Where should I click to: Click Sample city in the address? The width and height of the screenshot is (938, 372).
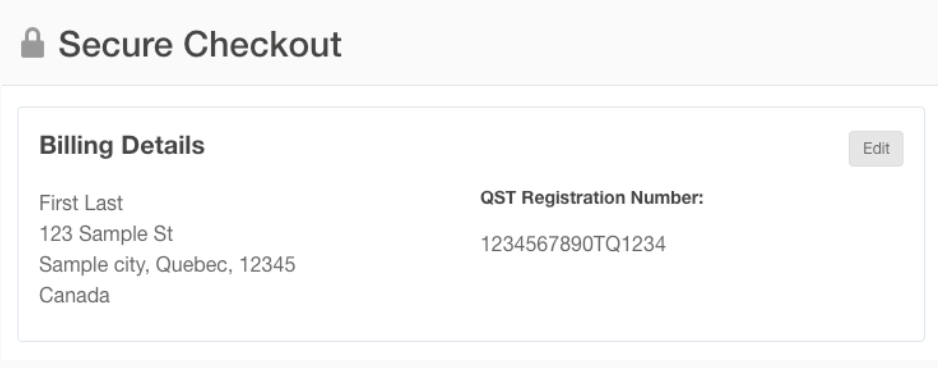pyautogui.click(x=94, y=265)
